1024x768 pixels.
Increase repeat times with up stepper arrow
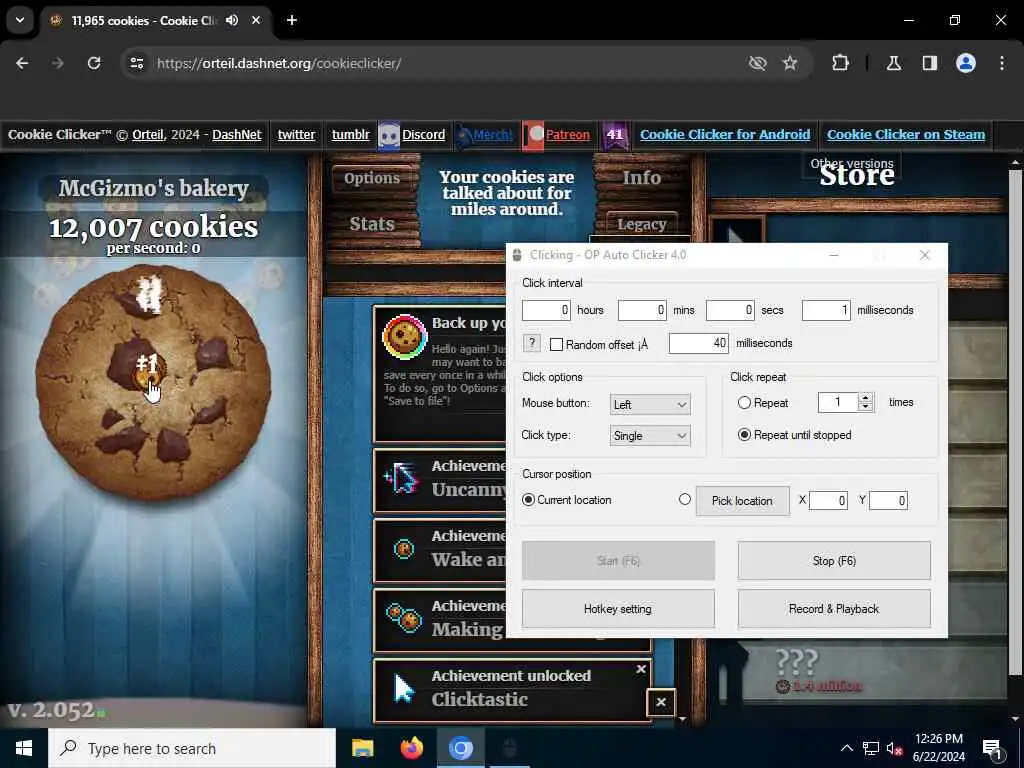(x=865, y=397)
